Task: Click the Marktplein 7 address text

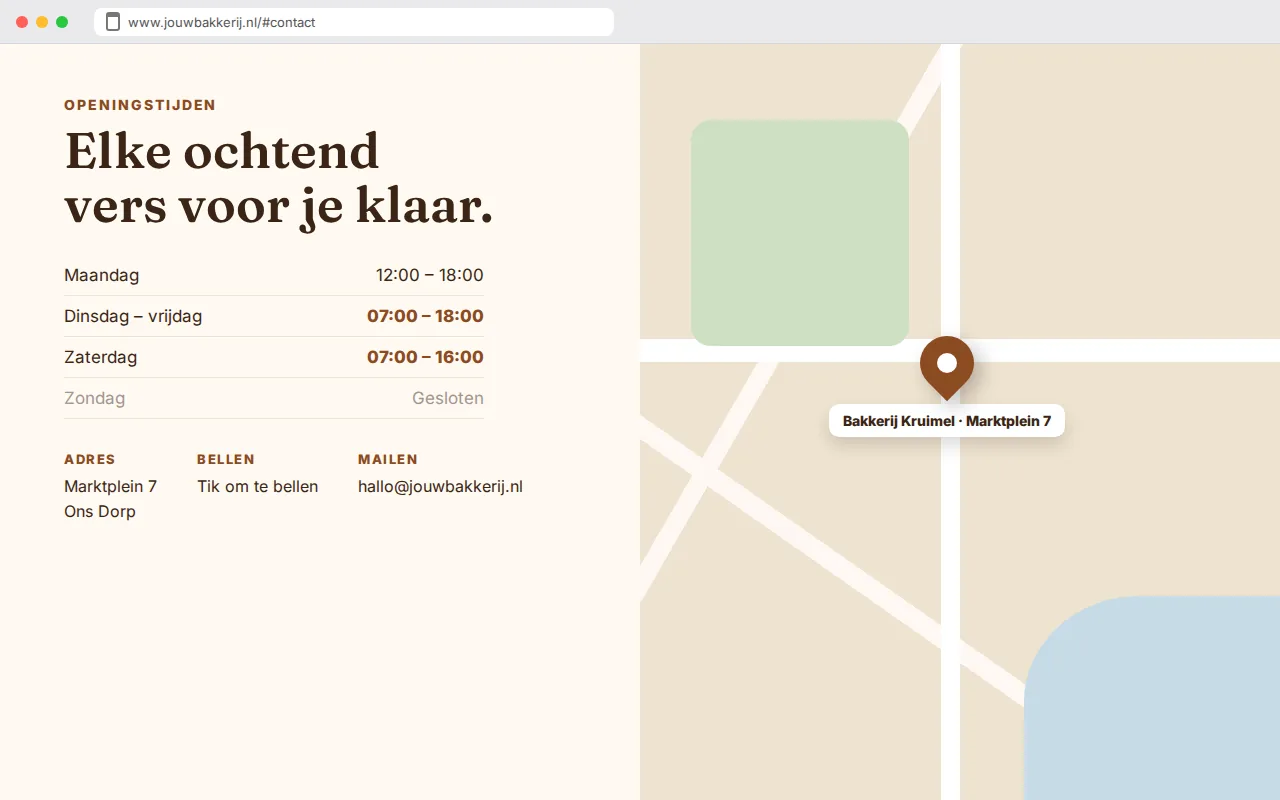Action: (x=110, y=487)
